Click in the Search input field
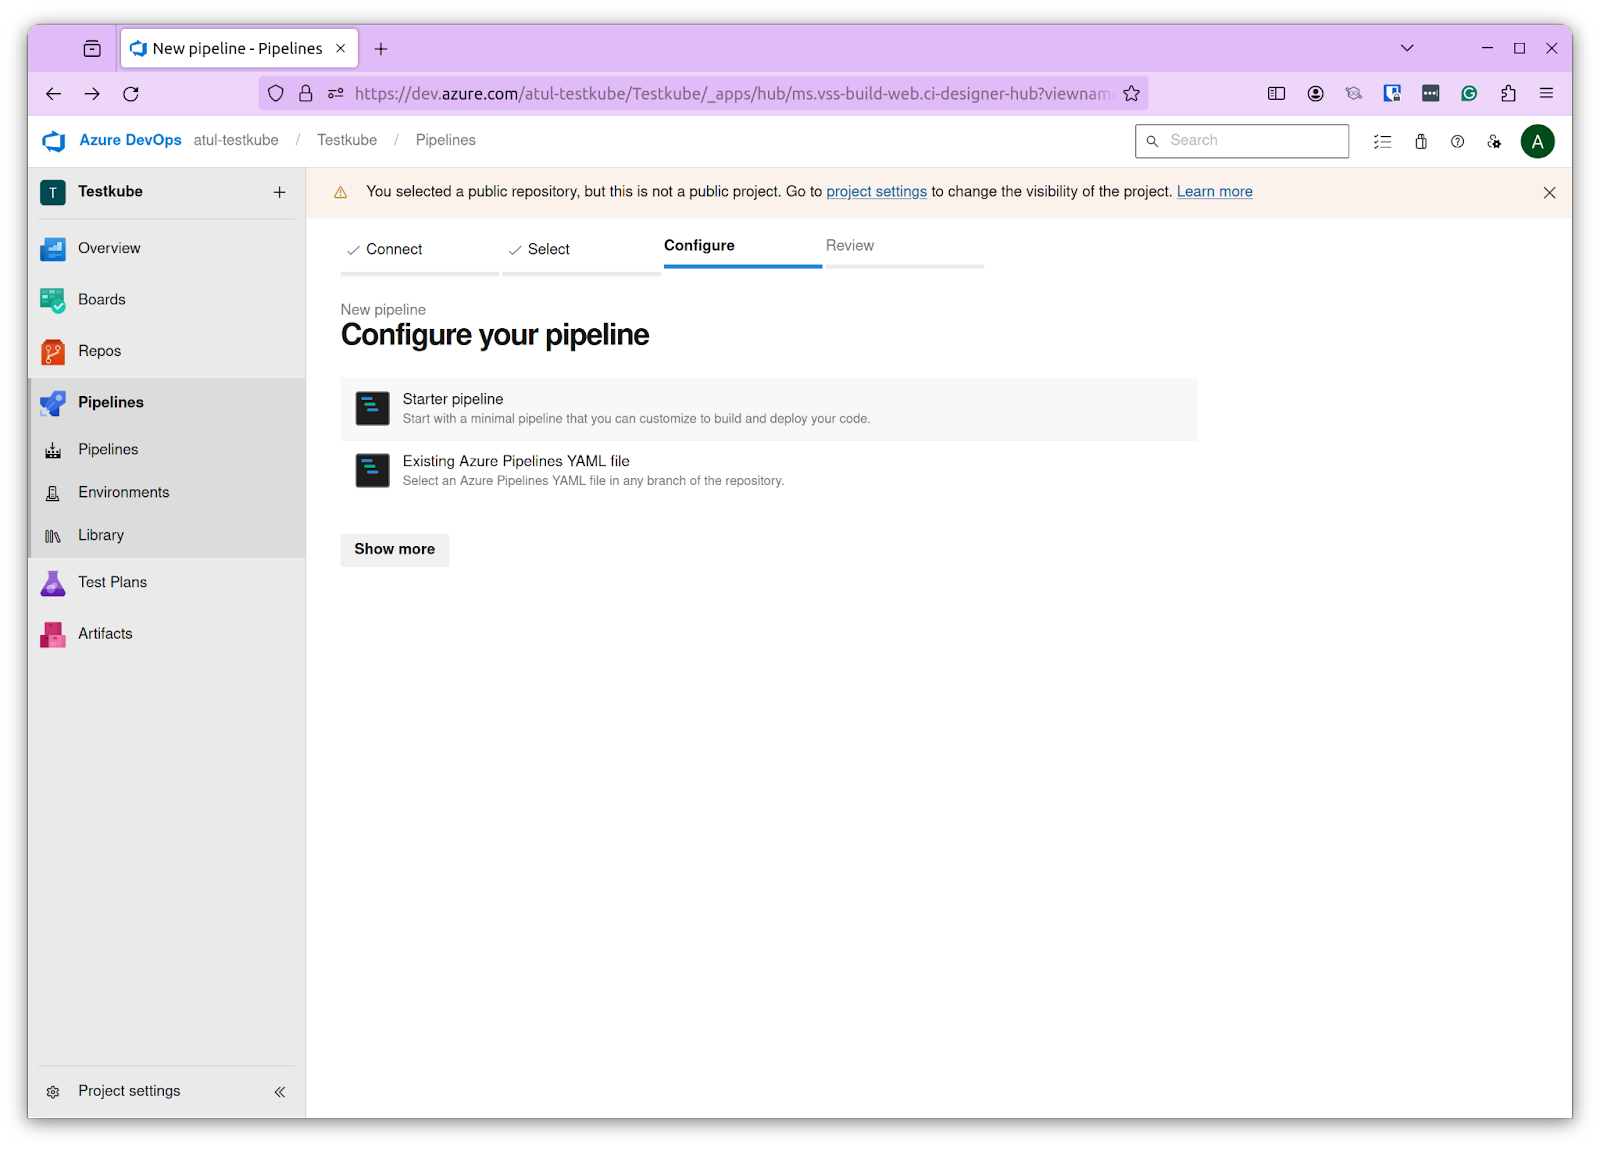Screen dimensions: 1600x1149 point(1242,142)
